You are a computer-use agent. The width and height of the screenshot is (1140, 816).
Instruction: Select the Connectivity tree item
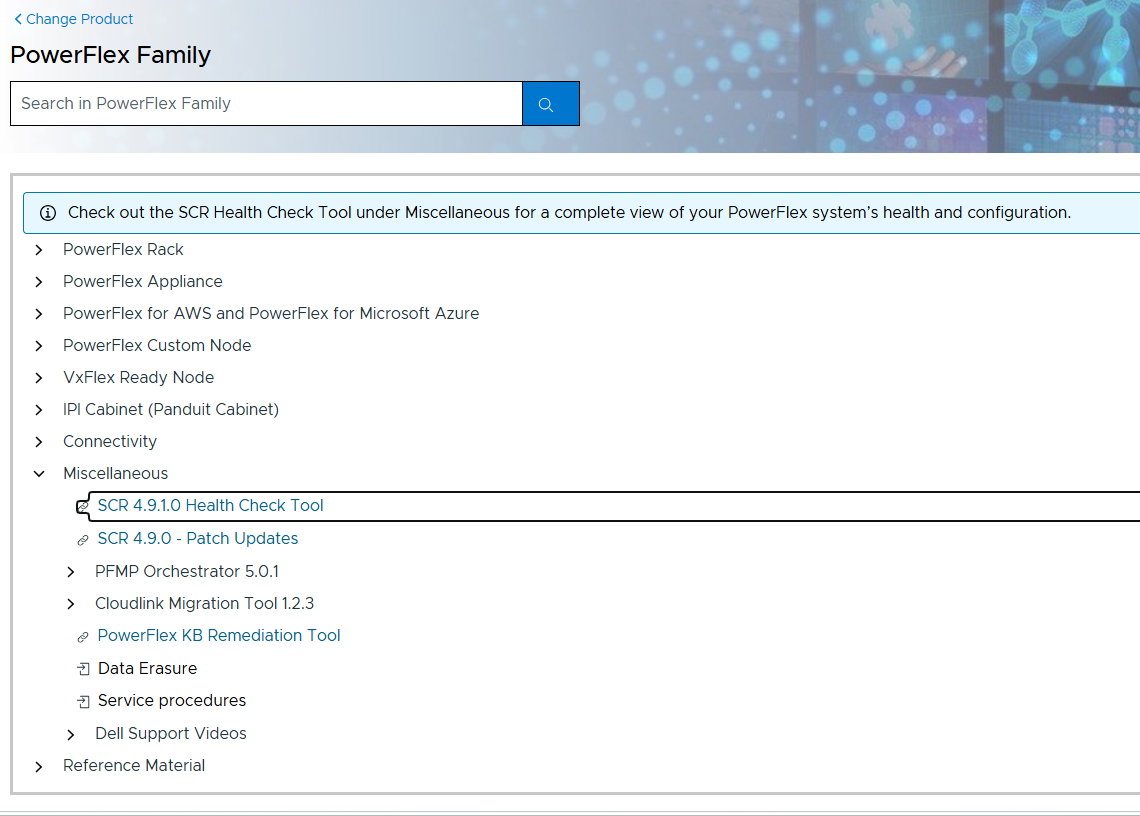click(110, 441)
